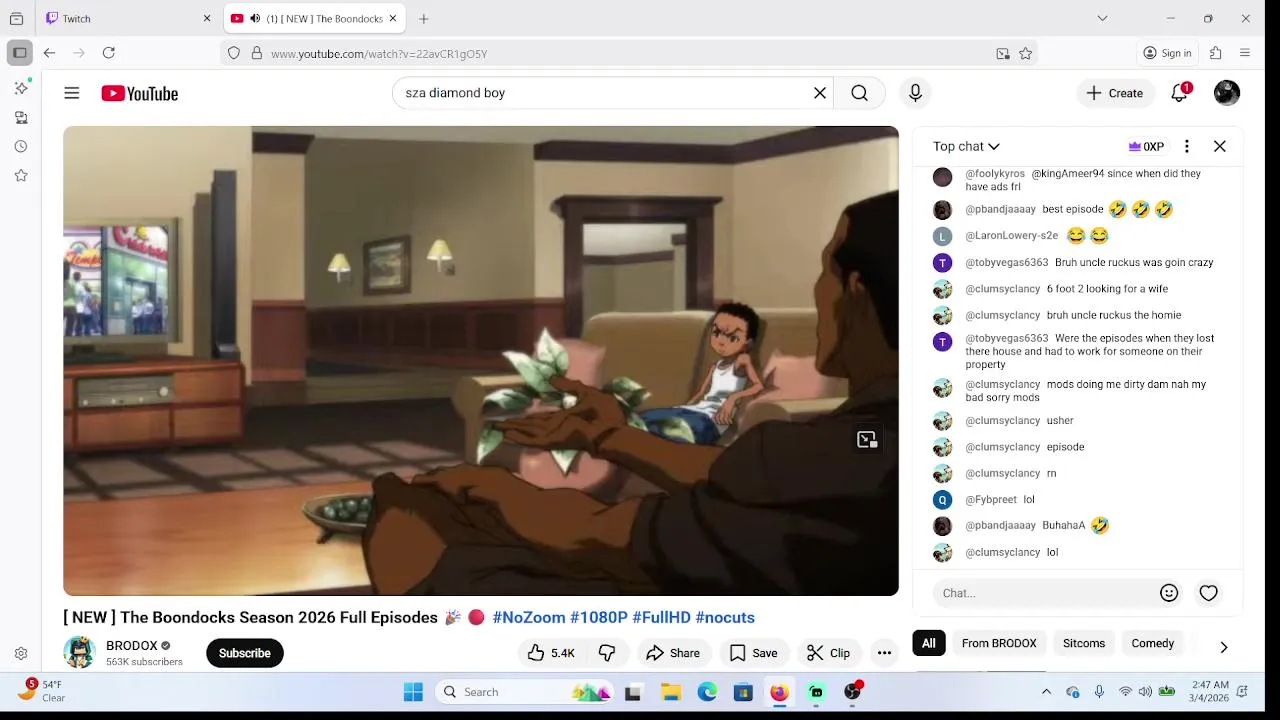1280x720 pixels.
Task: Select the All filter chip
Action: [x=929, y=643]
